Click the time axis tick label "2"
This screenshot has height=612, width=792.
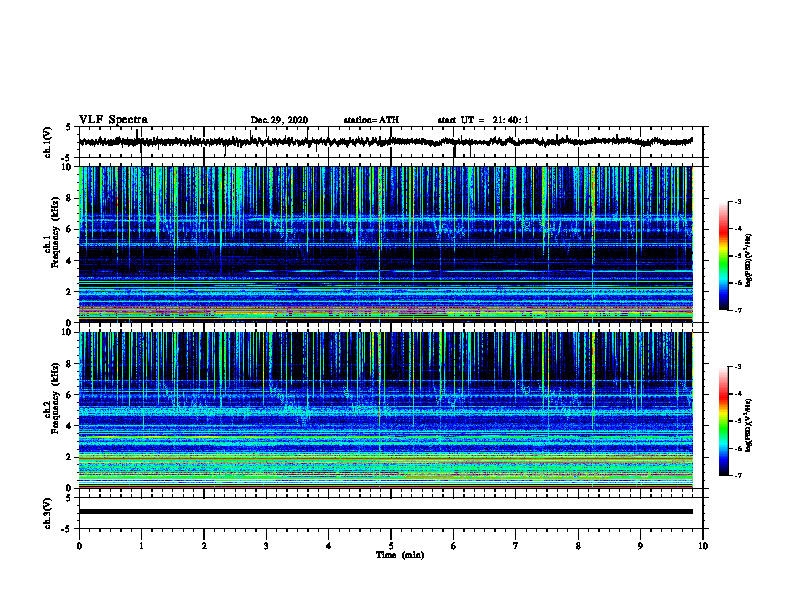pyautogui.click(x=204, y=546)
